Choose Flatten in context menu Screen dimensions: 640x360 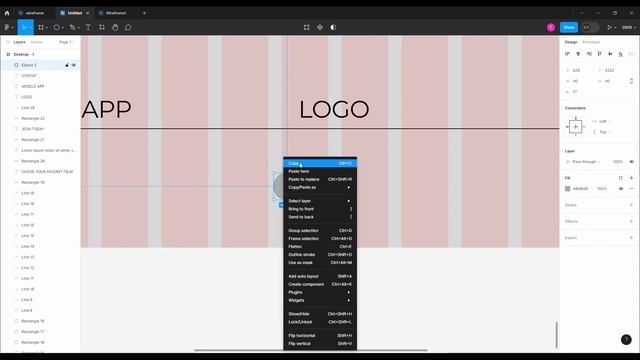click(320, 247)
